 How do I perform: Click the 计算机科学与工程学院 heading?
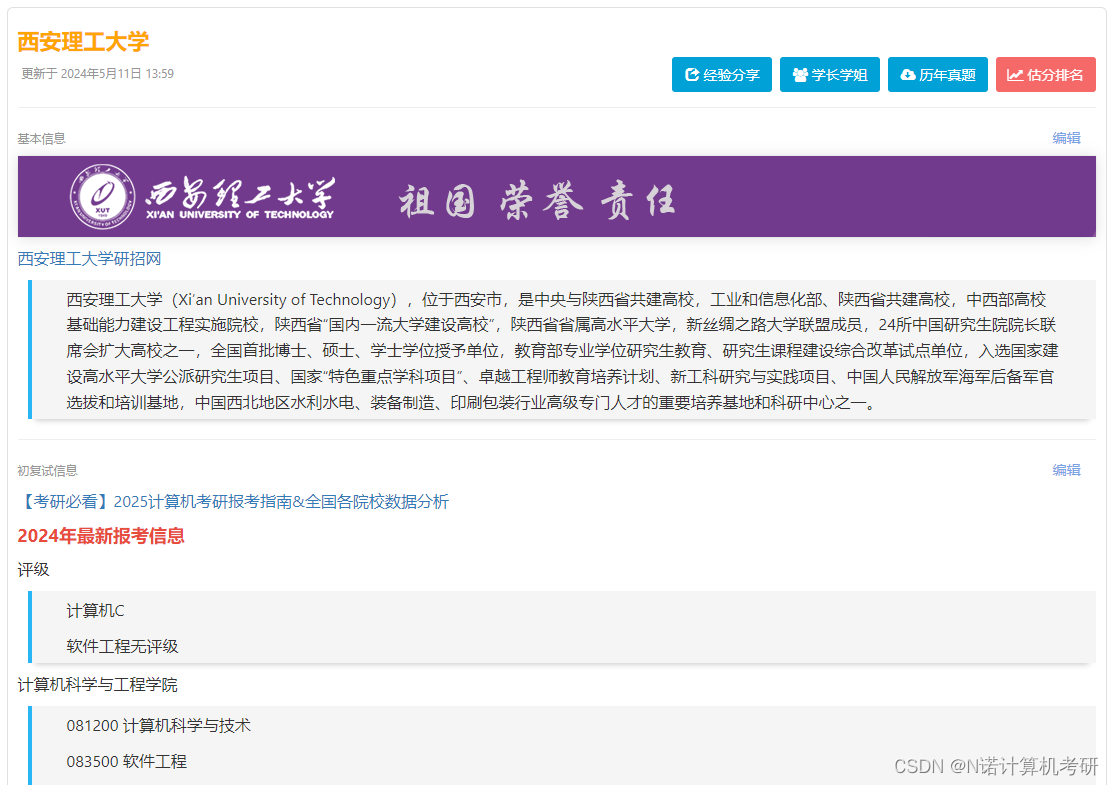[97, 685]
